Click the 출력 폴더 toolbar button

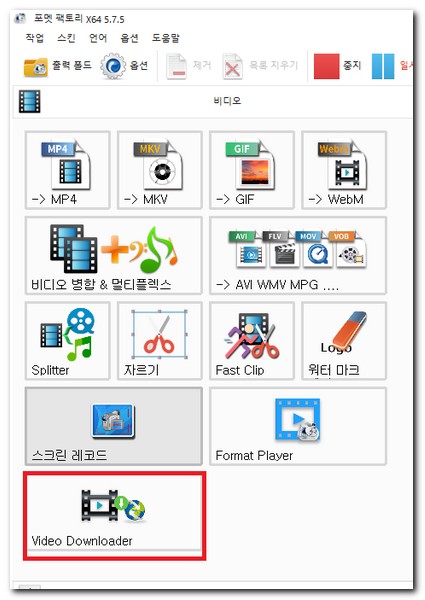(x=58, y=66)
